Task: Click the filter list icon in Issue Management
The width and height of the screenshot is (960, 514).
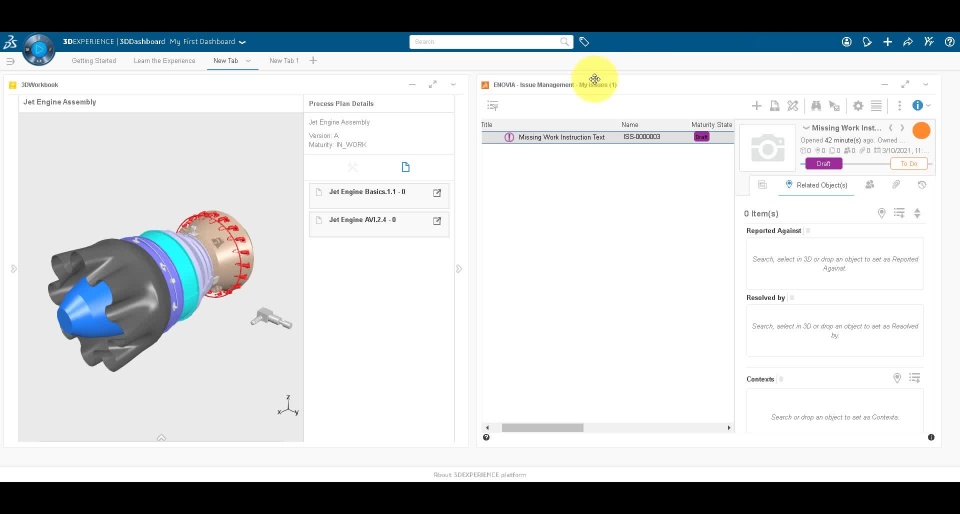Action: 493,106
